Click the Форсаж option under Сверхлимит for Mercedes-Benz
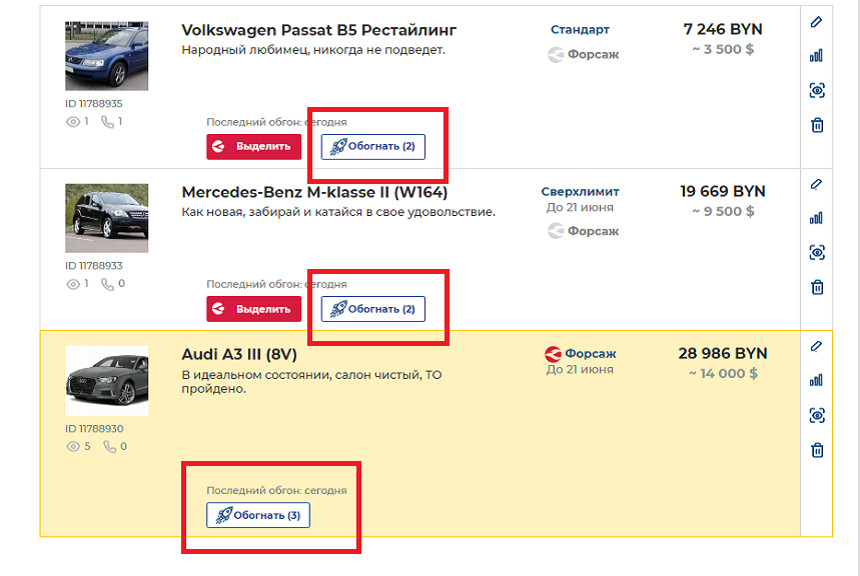The height and width of the screenshot is (576, 860). point(584,231)
